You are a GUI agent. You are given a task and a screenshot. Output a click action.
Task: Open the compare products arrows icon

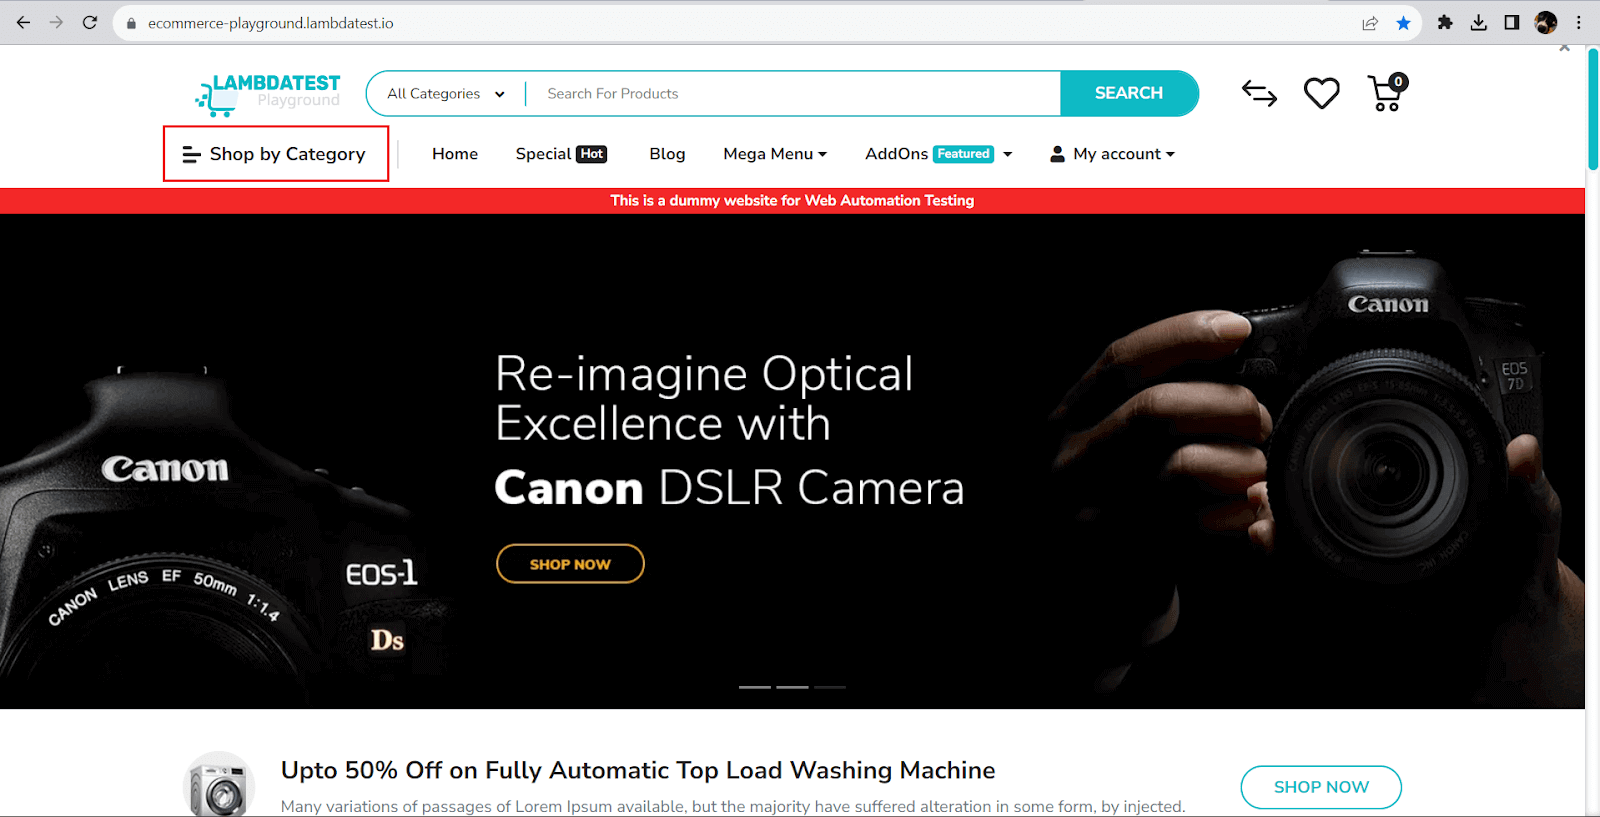pos(1259,93)
